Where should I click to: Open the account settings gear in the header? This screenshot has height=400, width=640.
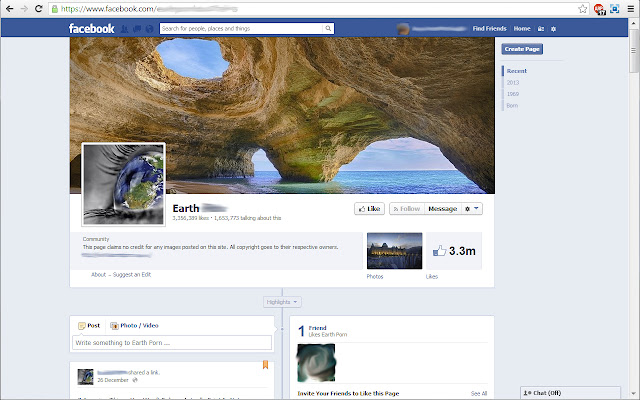click(553, 29)
